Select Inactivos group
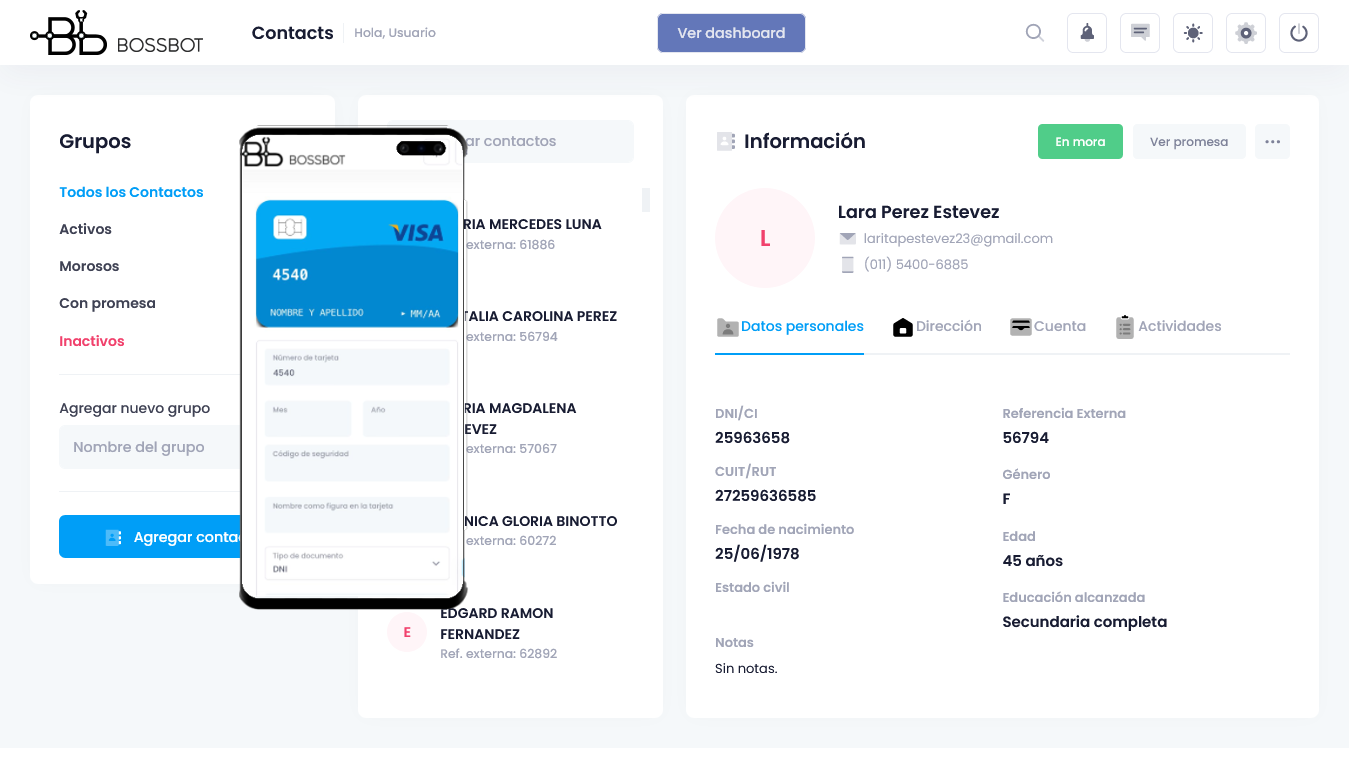The image size is (1349, 768). (92, 341)
